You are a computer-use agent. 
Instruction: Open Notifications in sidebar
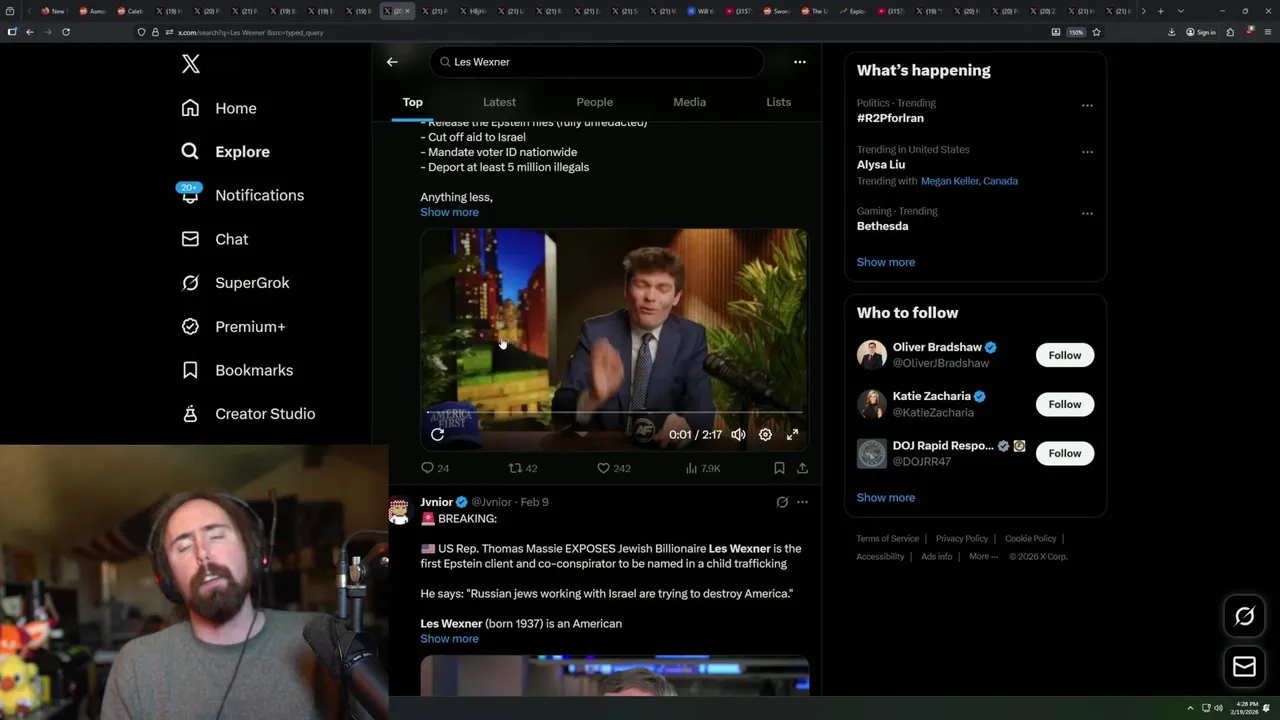pos(241,195)
